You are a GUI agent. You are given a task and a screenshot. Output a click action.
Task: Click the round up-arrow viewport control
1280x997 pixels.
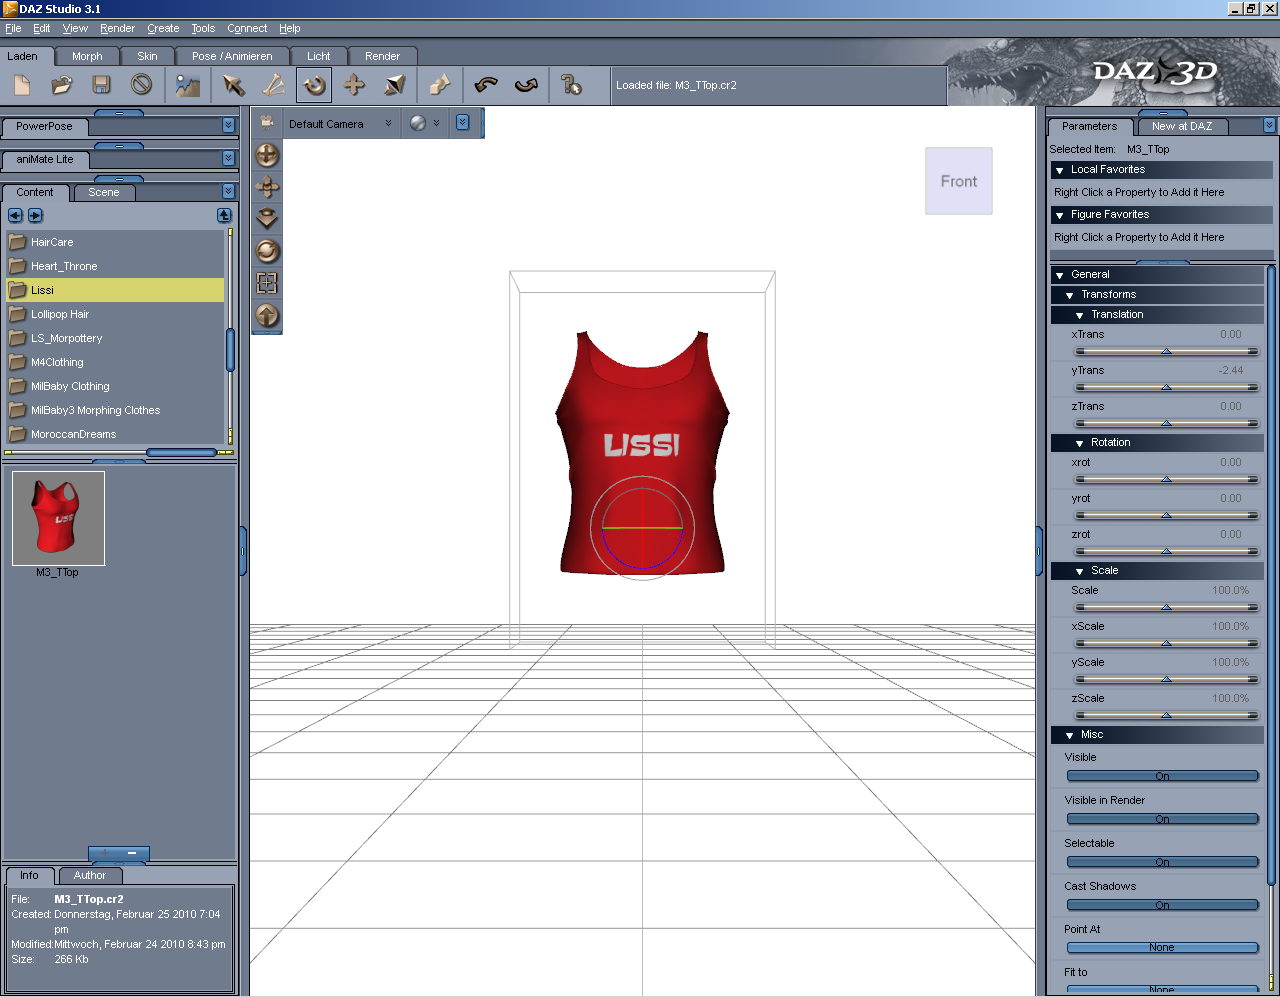click(267, 316)
